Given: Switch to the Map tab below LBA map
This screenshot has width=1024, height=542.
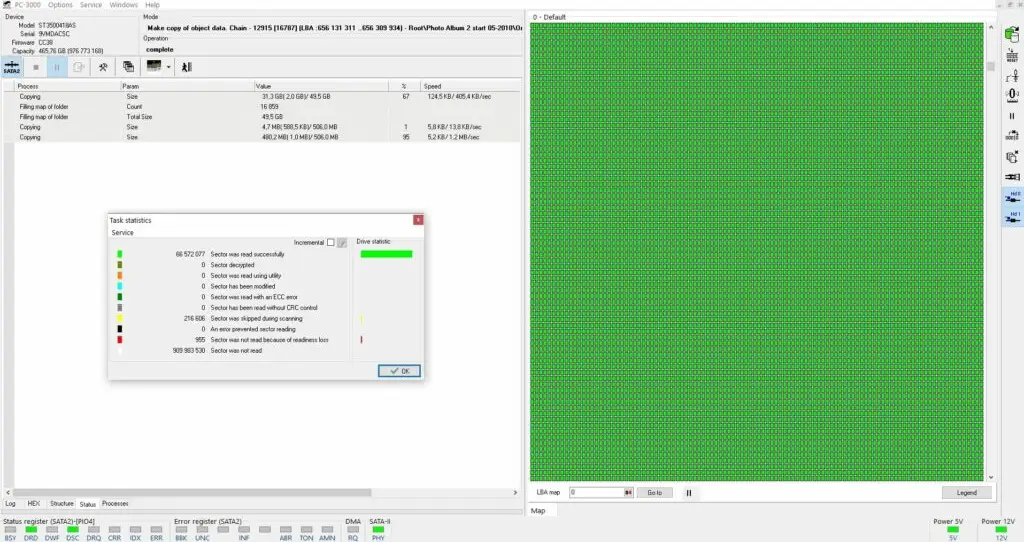Looking at the screenshot, I should pos(538,511).
